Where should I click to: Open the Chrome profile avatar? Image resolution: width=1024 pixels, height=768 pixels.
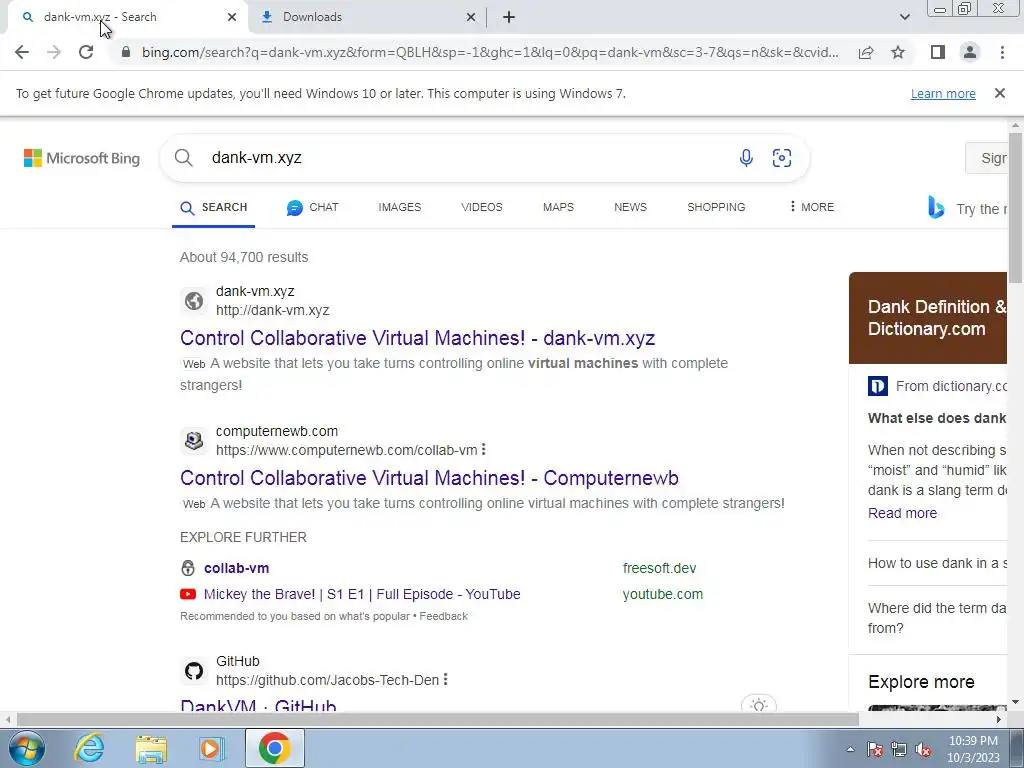tap(970, 52)
